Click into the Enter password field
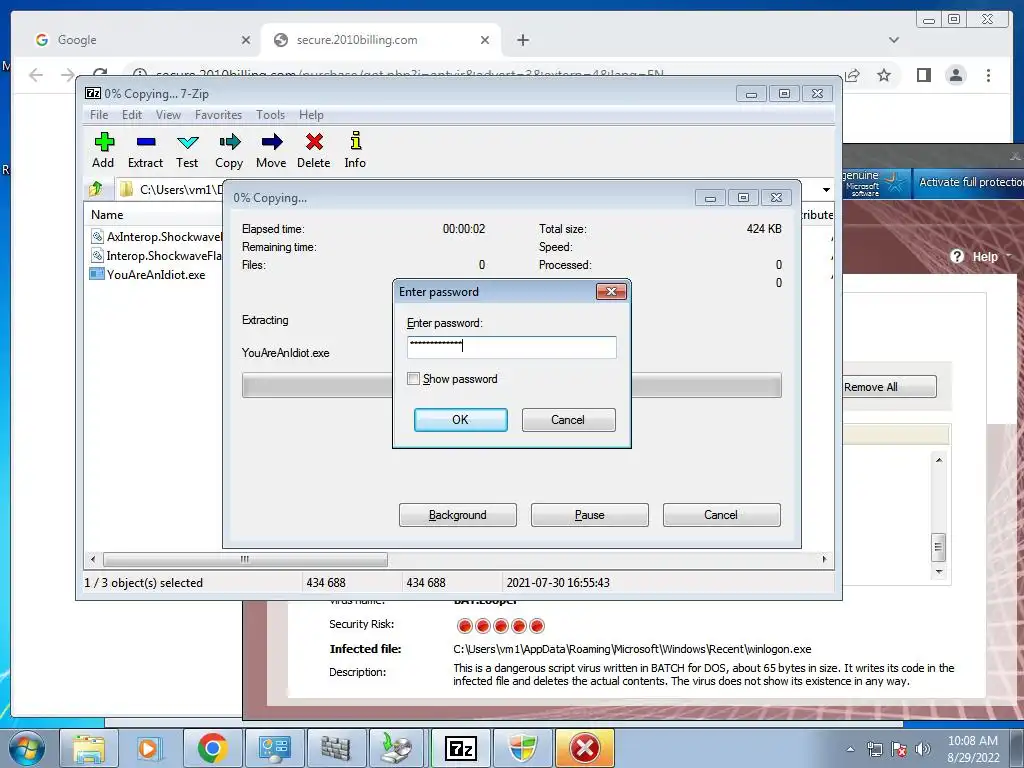 pos(511,347)
